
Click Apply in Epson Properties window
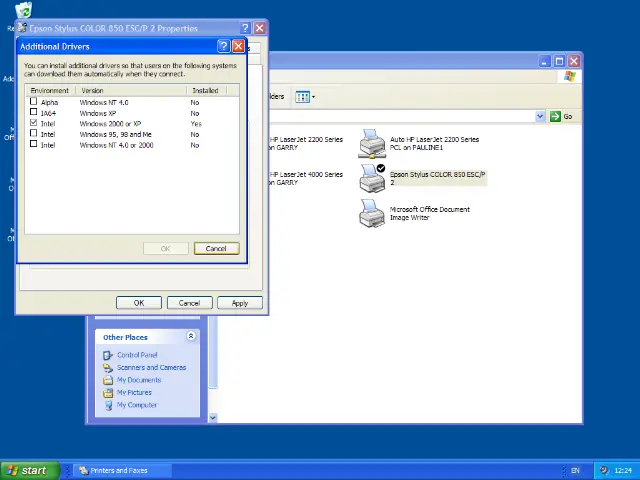click(240, 303)
